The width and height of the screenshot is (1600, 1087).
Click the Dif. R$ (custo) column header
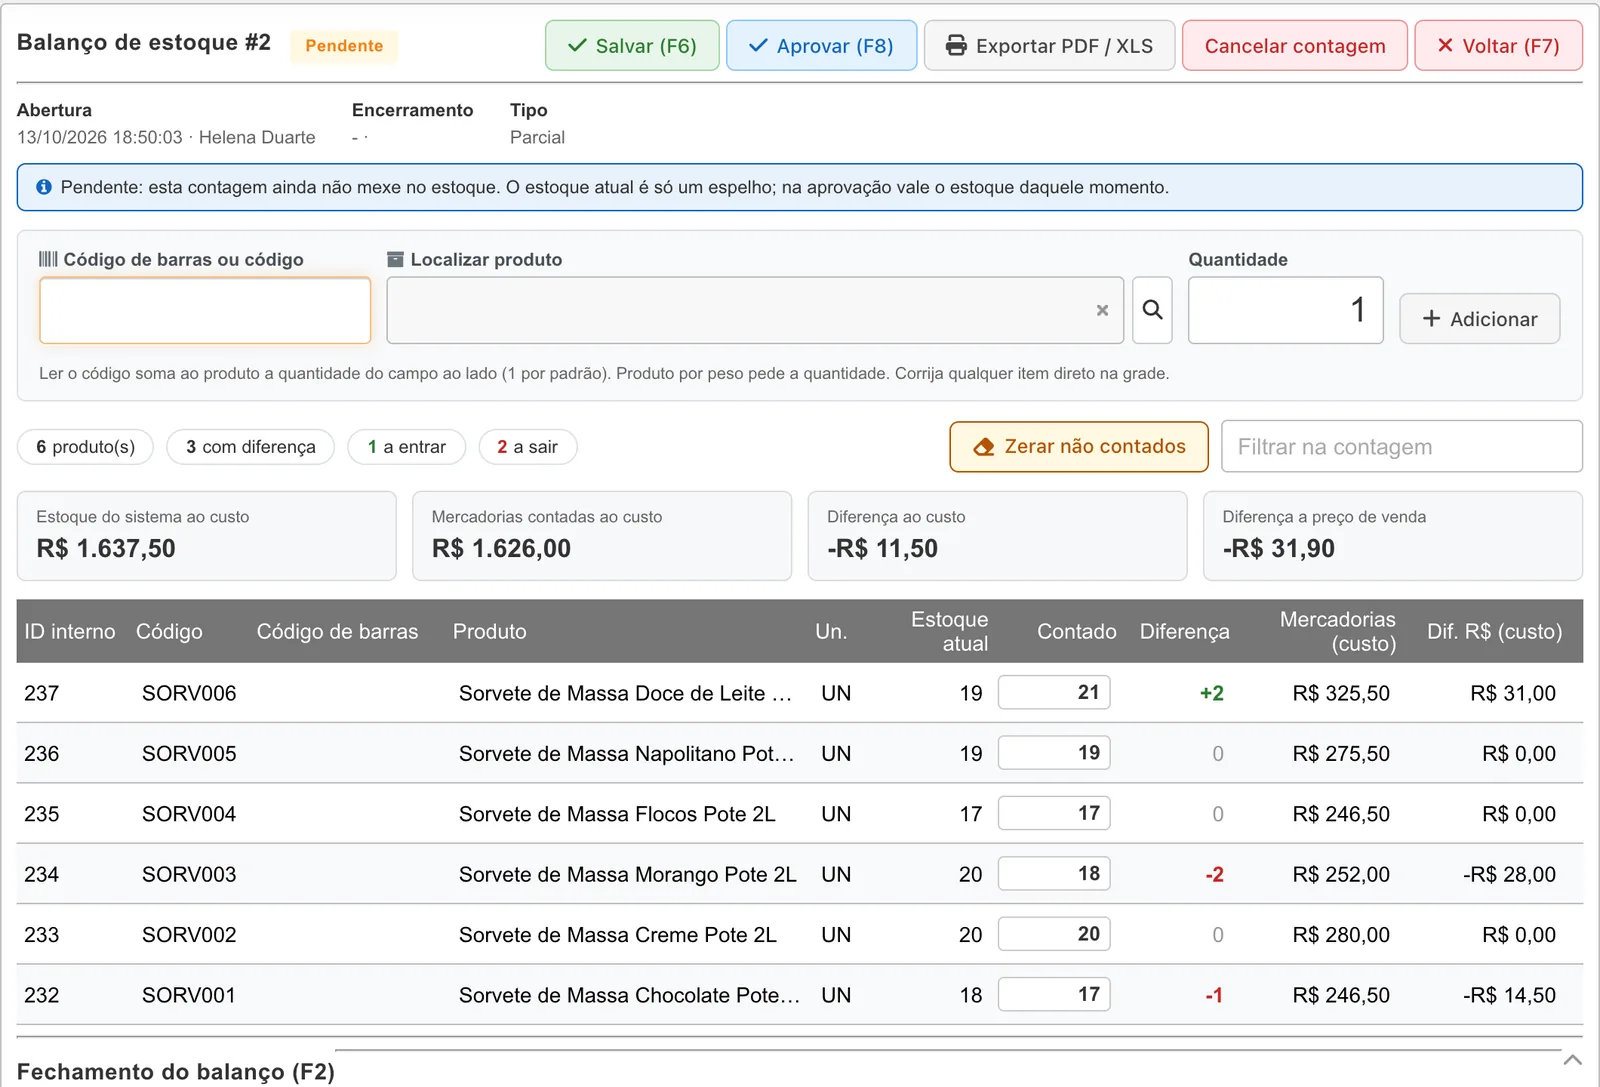pyautogui.click(x=1494, y=632)
